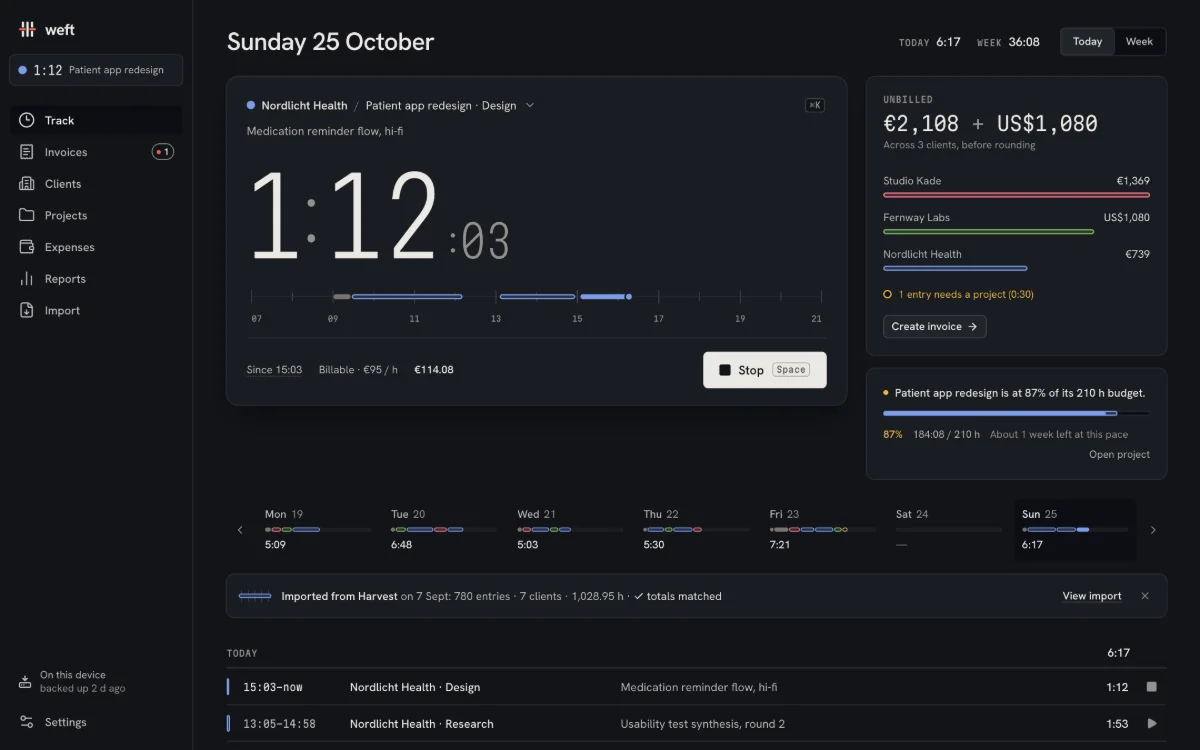
Task: Open the Track section
Action: click(x=96, y=120)
